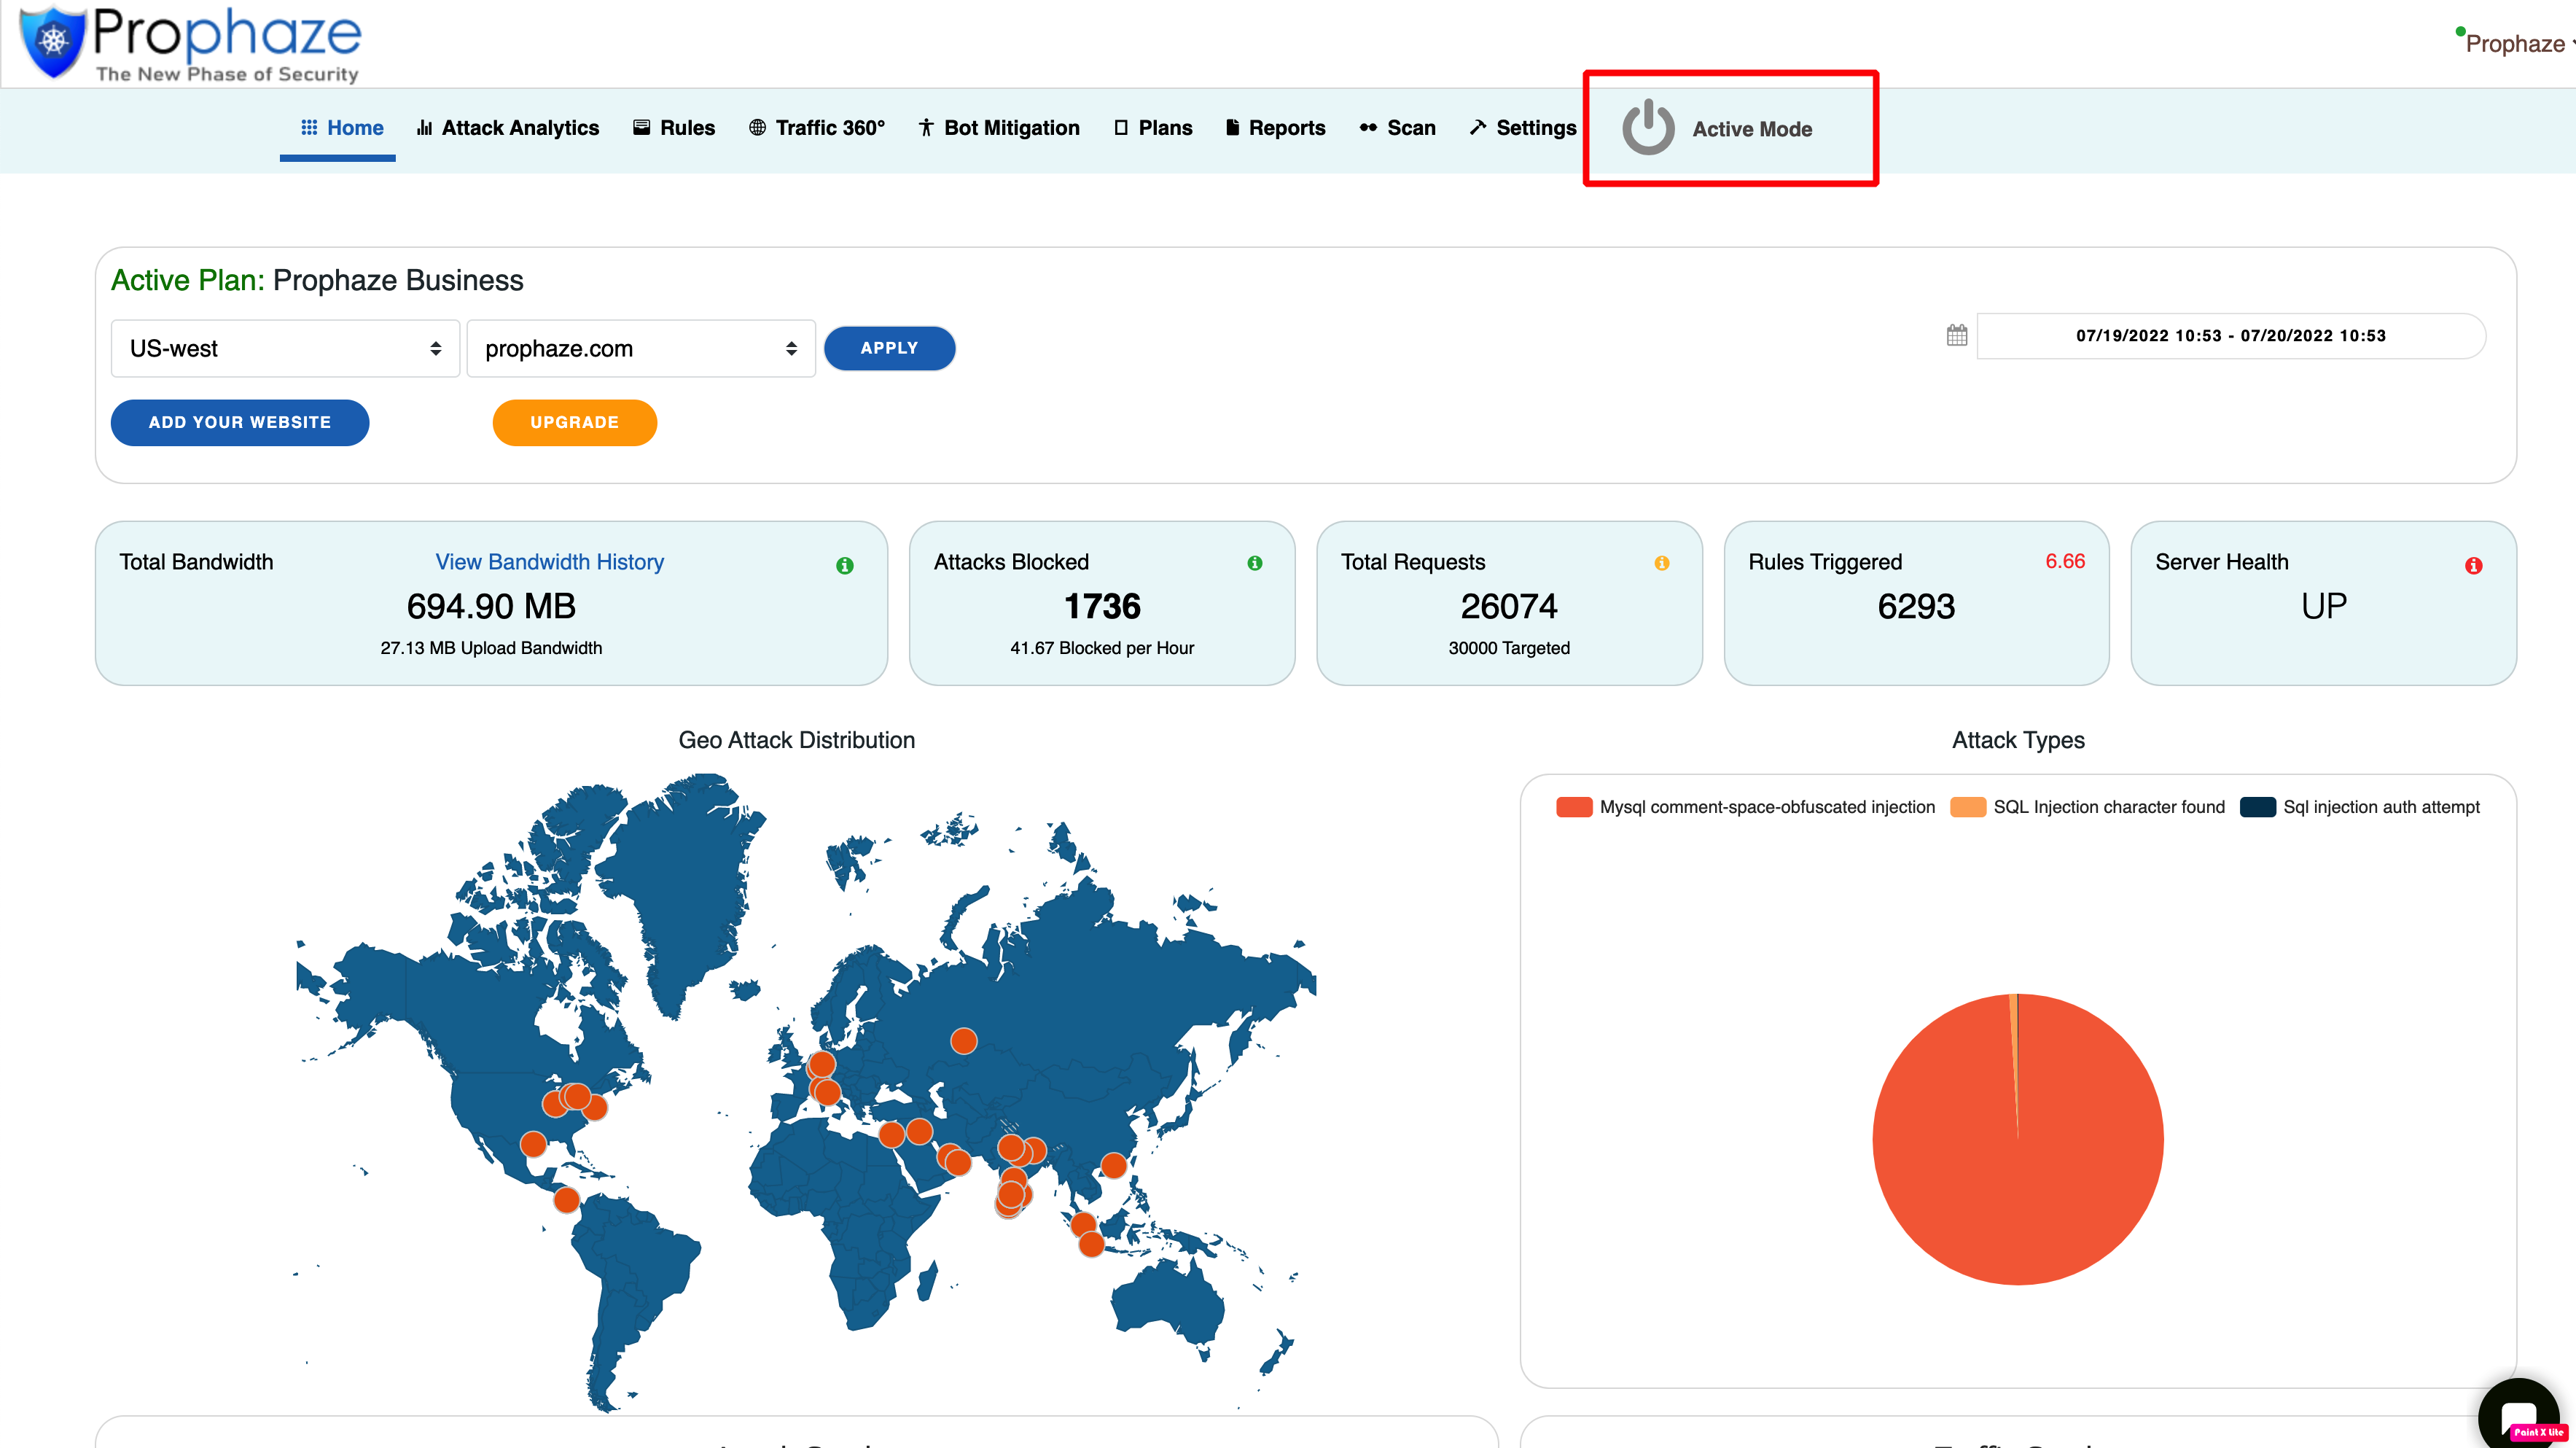
Task: Open View Bandwidth History link
Action: click(x=549, y=562)
